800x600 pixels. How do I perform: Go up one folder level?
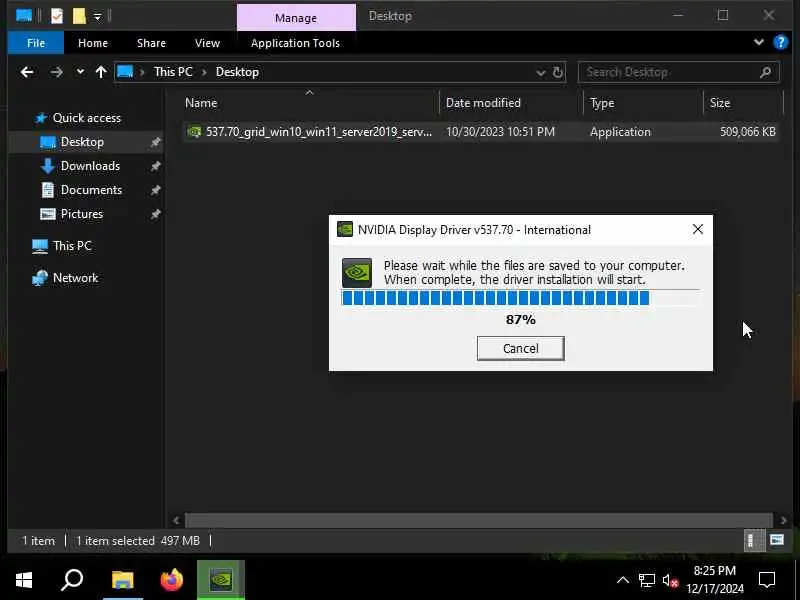tap(101, 72)
